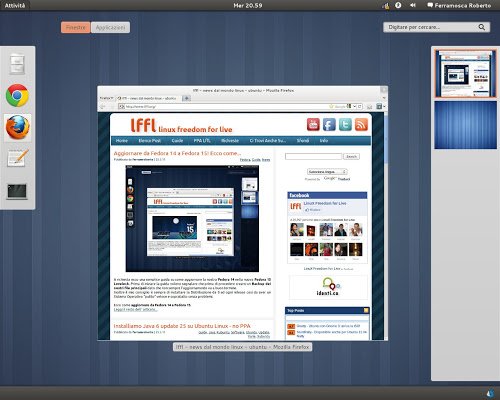
Task: Switch to the Applicazioni view
Action: [110, 27]
